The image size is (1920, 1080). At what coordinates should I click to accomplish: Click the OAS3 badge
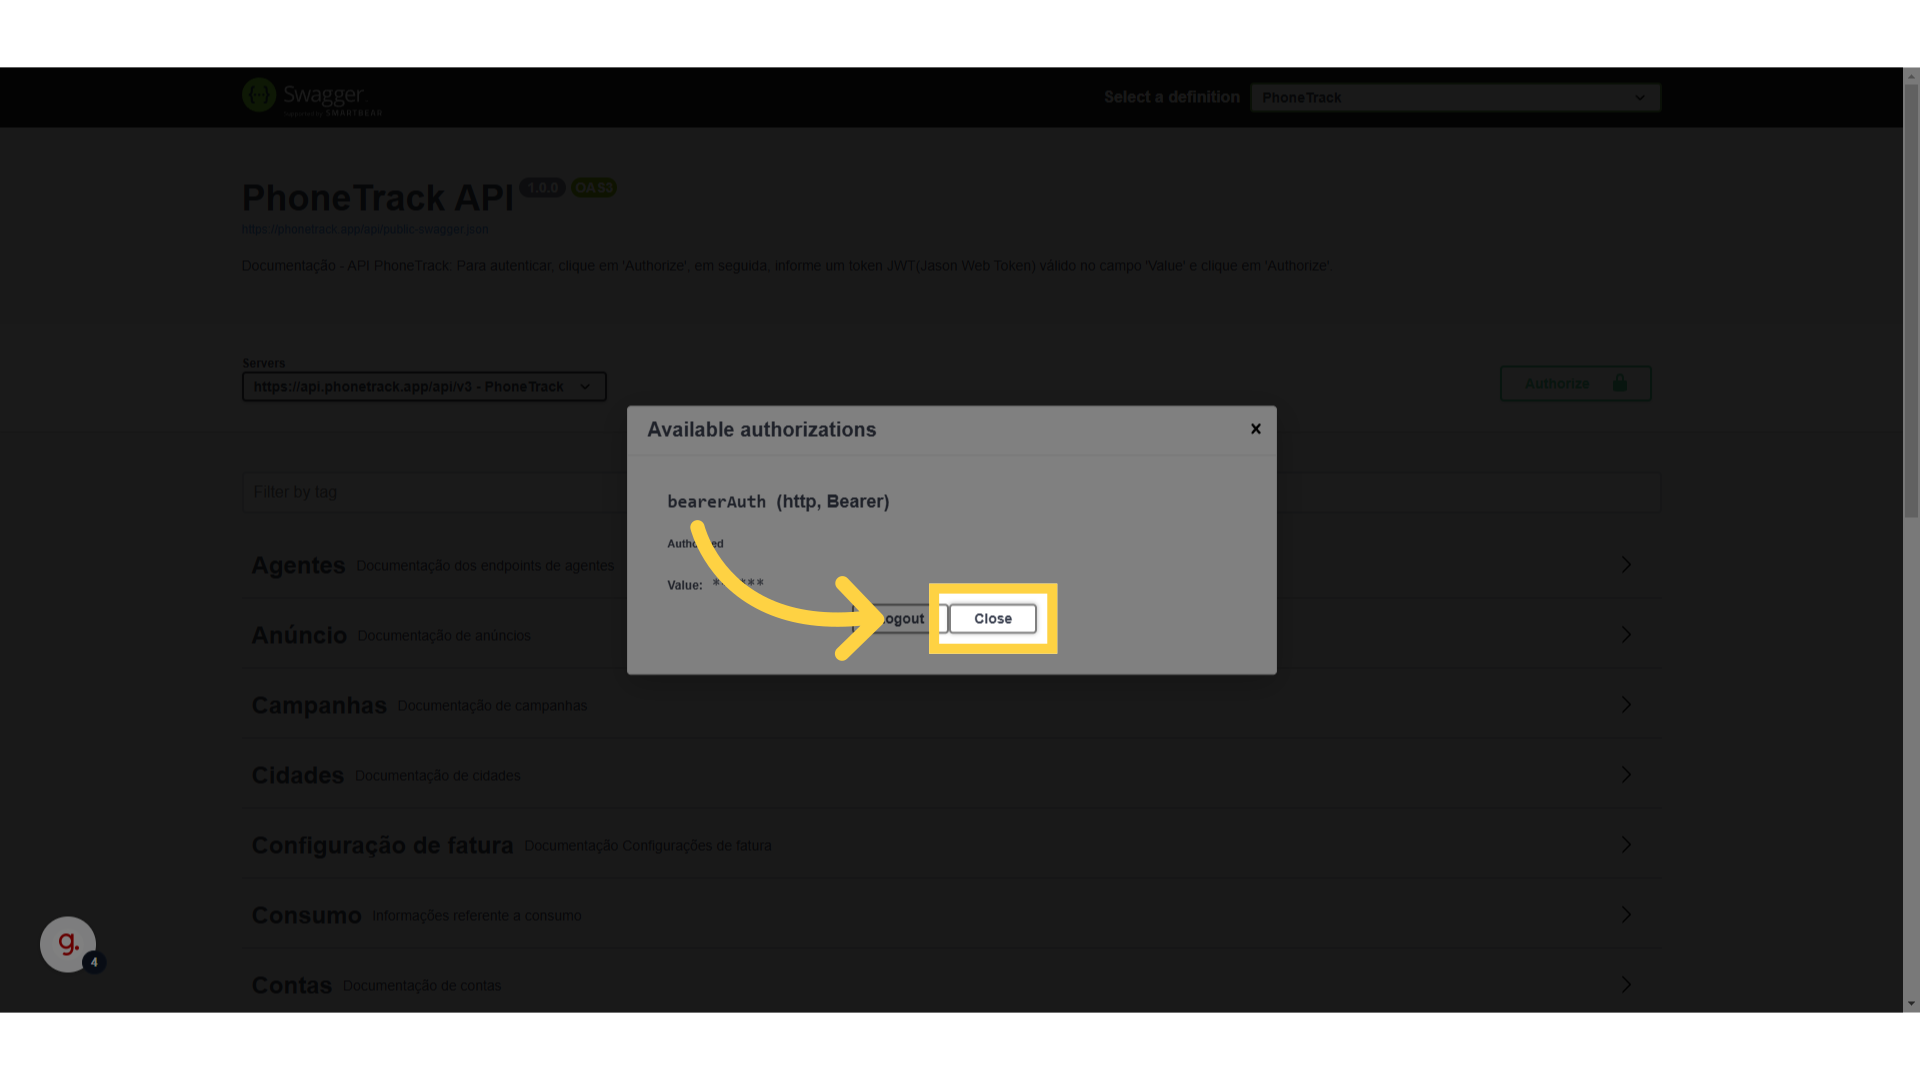(x=594, y=188)
